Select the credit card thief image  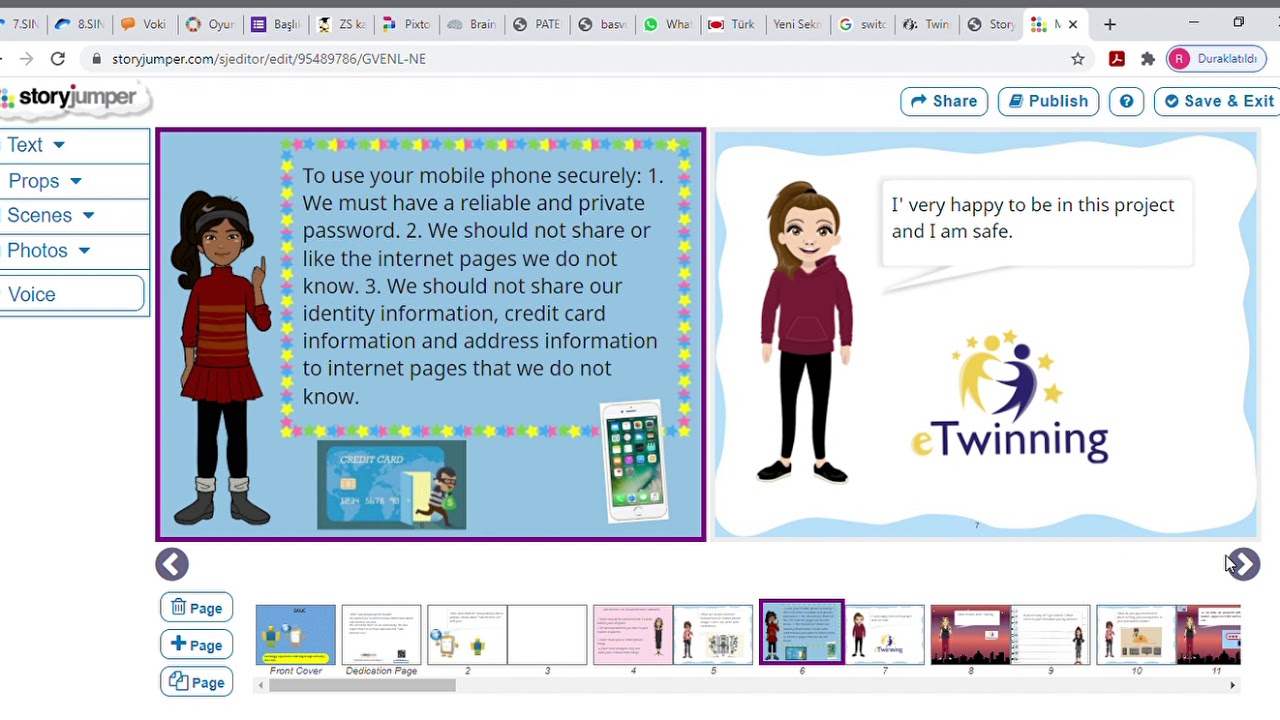[391, 485]
